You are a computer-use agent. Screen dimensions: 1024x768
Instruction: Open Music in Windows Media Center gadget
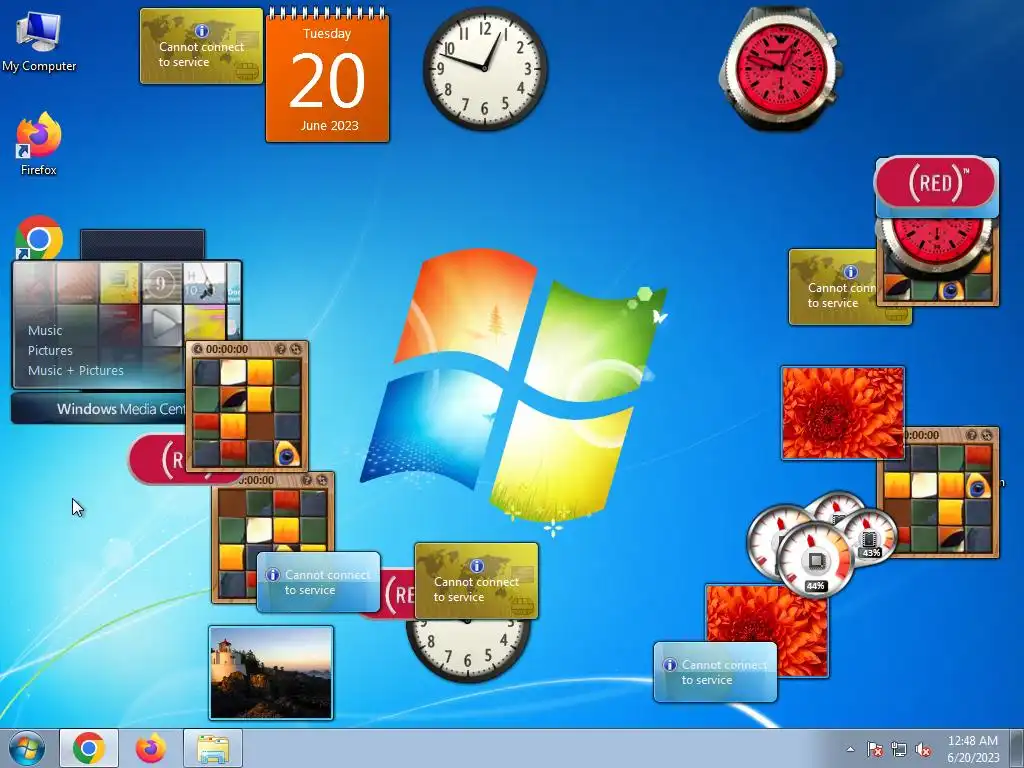45,330
